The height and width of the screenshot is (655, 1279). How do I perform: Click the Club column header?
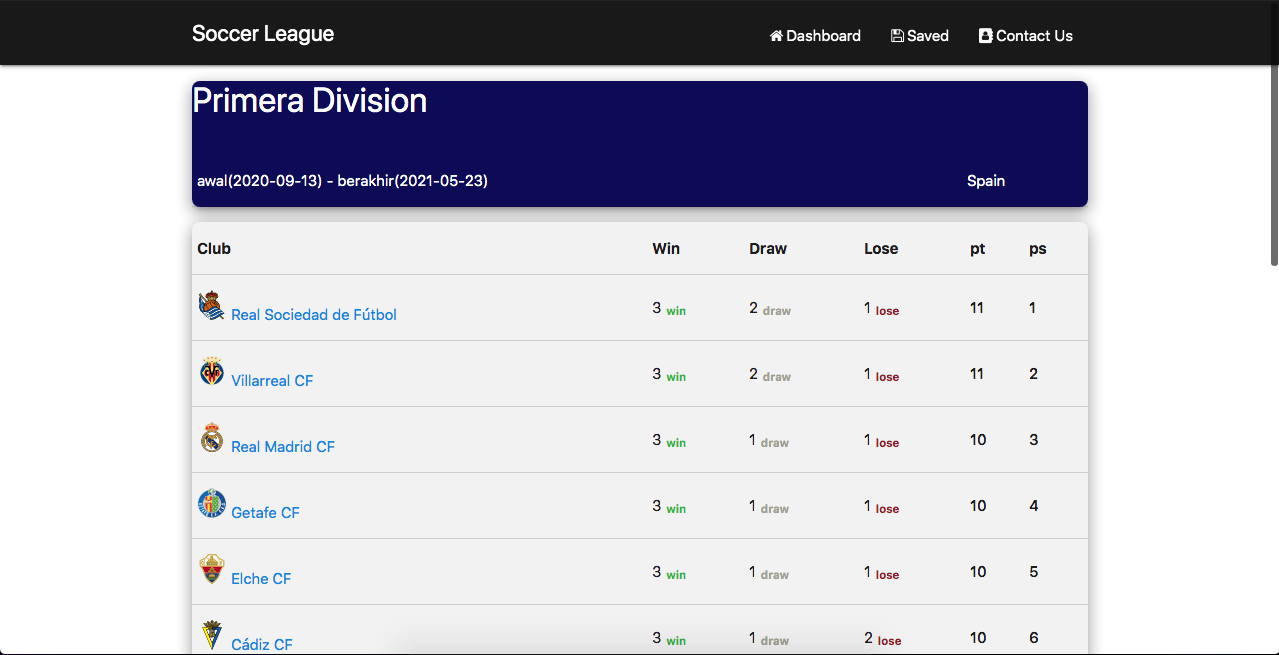click(x=214, y=249)
